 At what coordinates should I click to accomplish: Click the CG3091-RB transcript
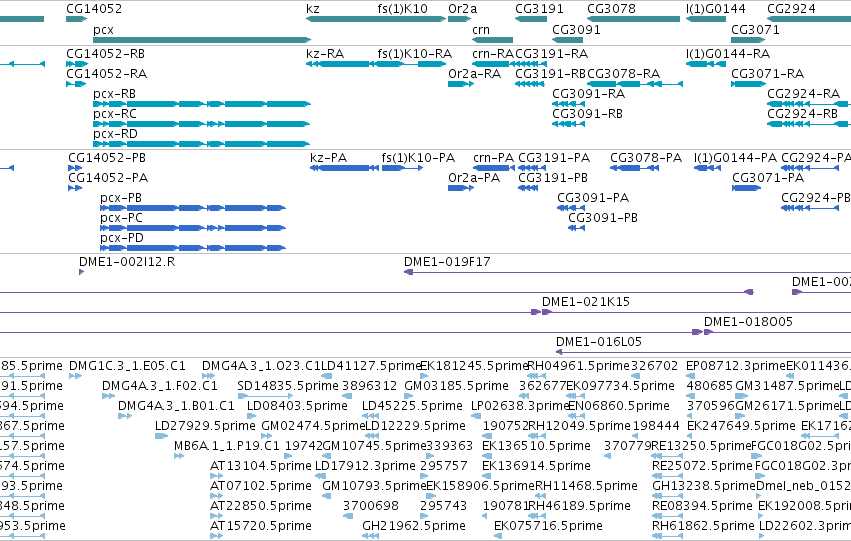coord(569,124)
